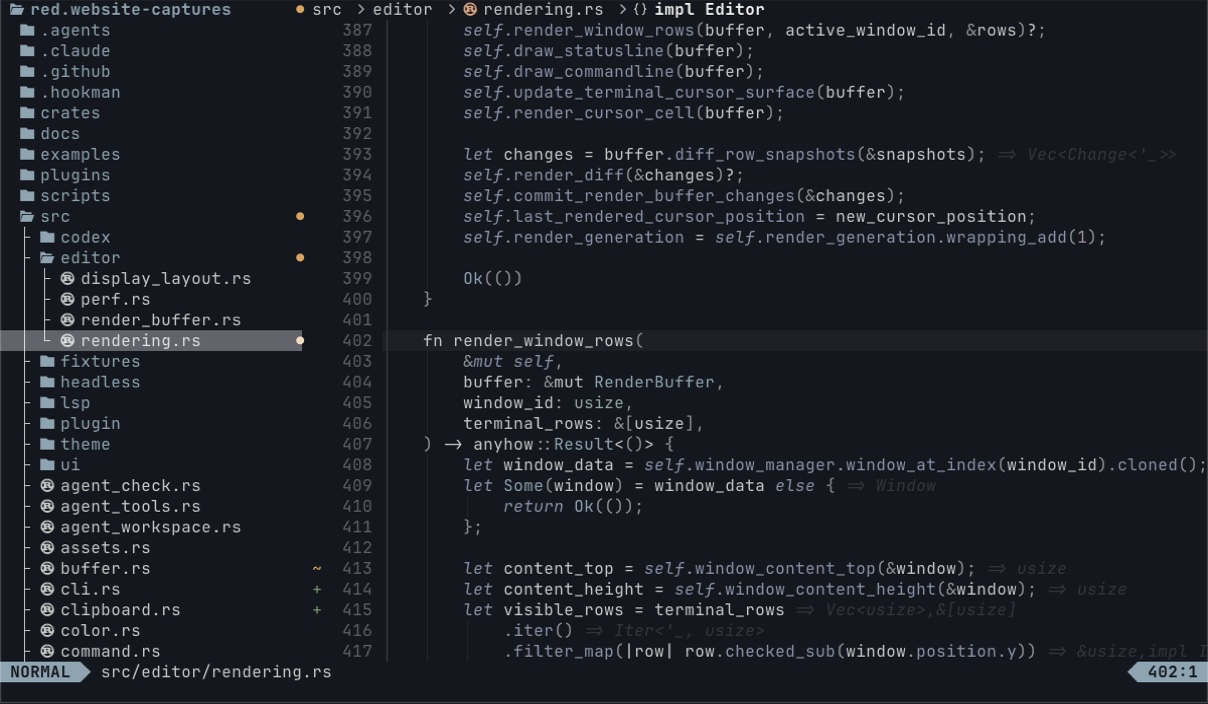Click the white dot on the rendering.rs row
This screenshot has height=704, width=1208.
pos(299,340)
